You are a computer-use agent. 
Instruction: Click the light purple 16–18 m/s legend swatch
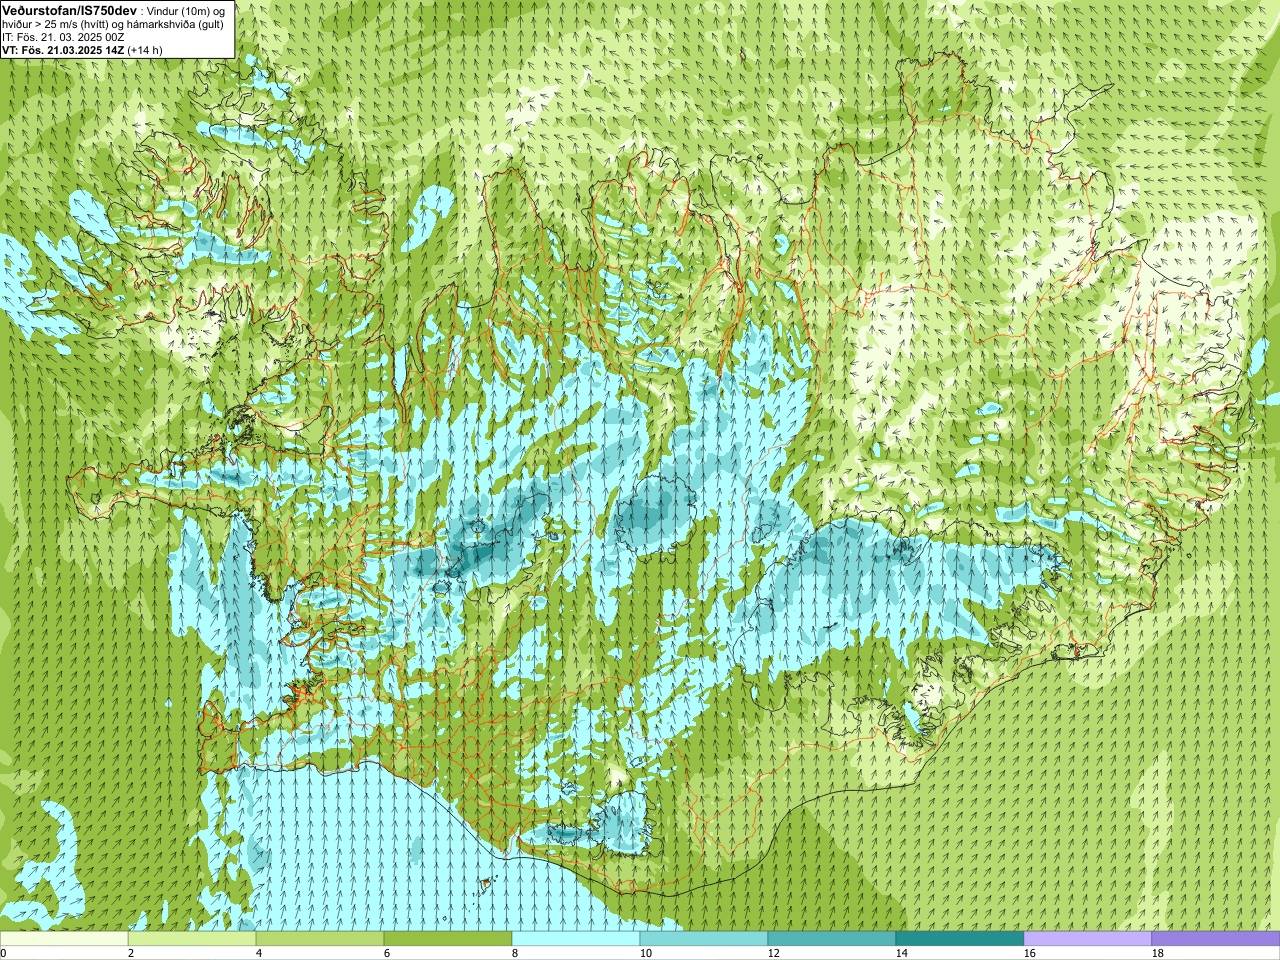pos(1088,939)
